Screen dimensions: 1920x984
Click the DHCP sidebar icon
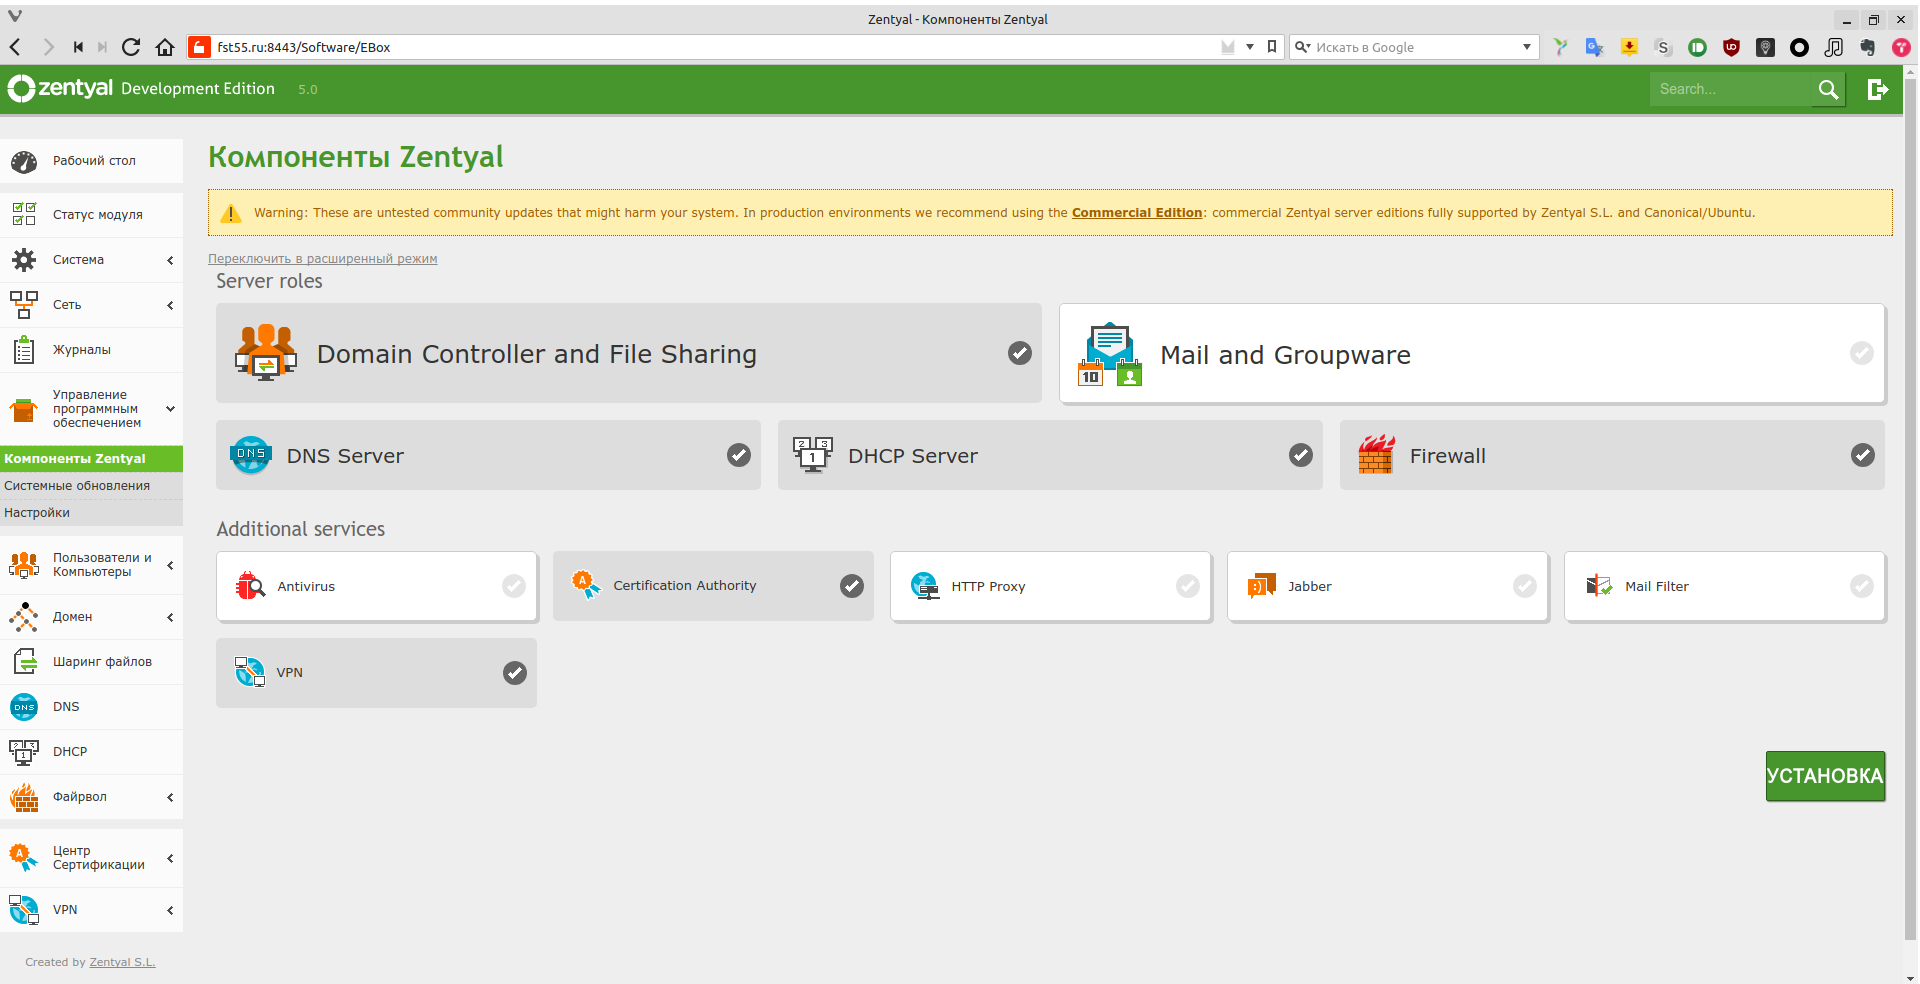[x=24, y=752]
